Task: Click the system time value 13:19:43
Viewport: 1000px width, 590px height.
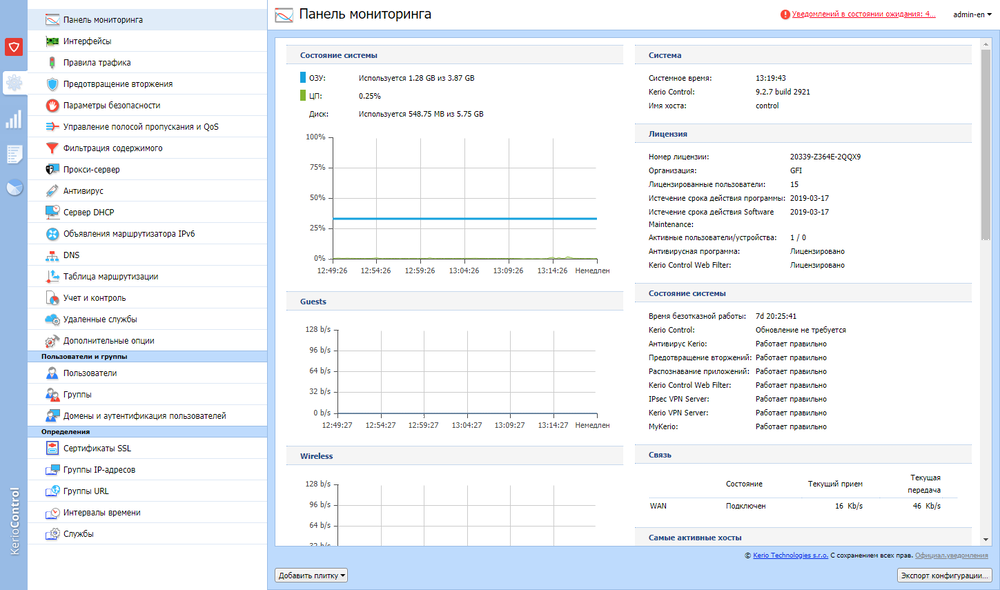Action: tap(770, 78)
